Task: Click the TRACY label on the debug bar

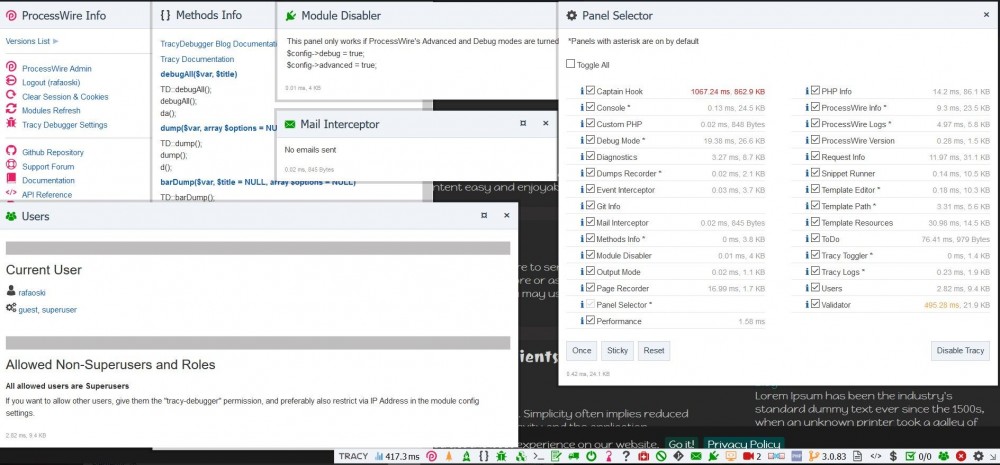Action: (x=353, y=456)
